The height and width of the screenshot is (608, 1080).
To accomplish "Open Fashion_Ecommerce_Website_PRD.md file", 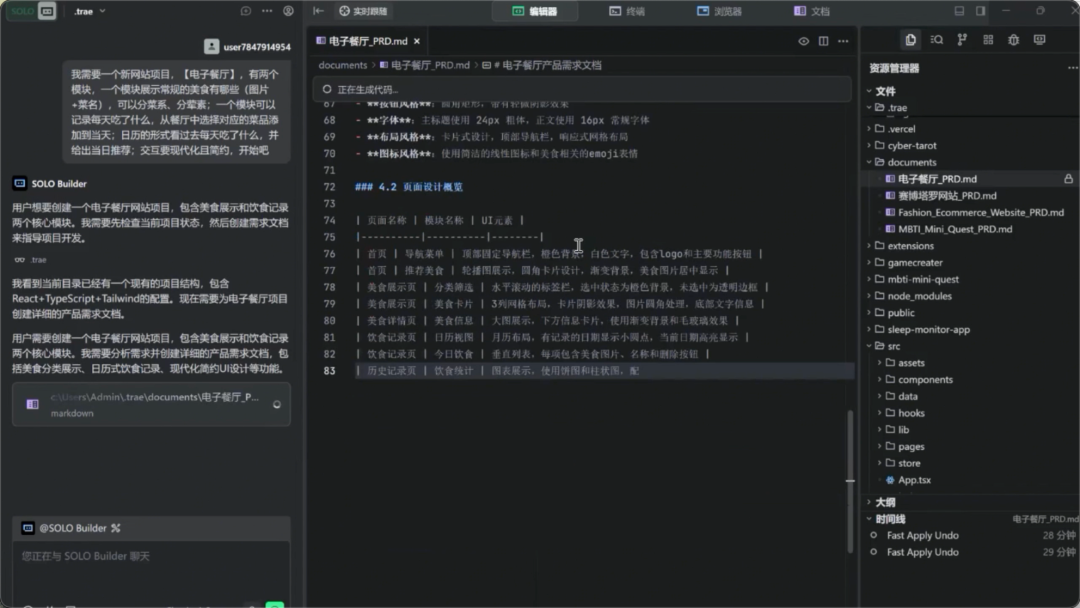I will (x=980, y=212).
